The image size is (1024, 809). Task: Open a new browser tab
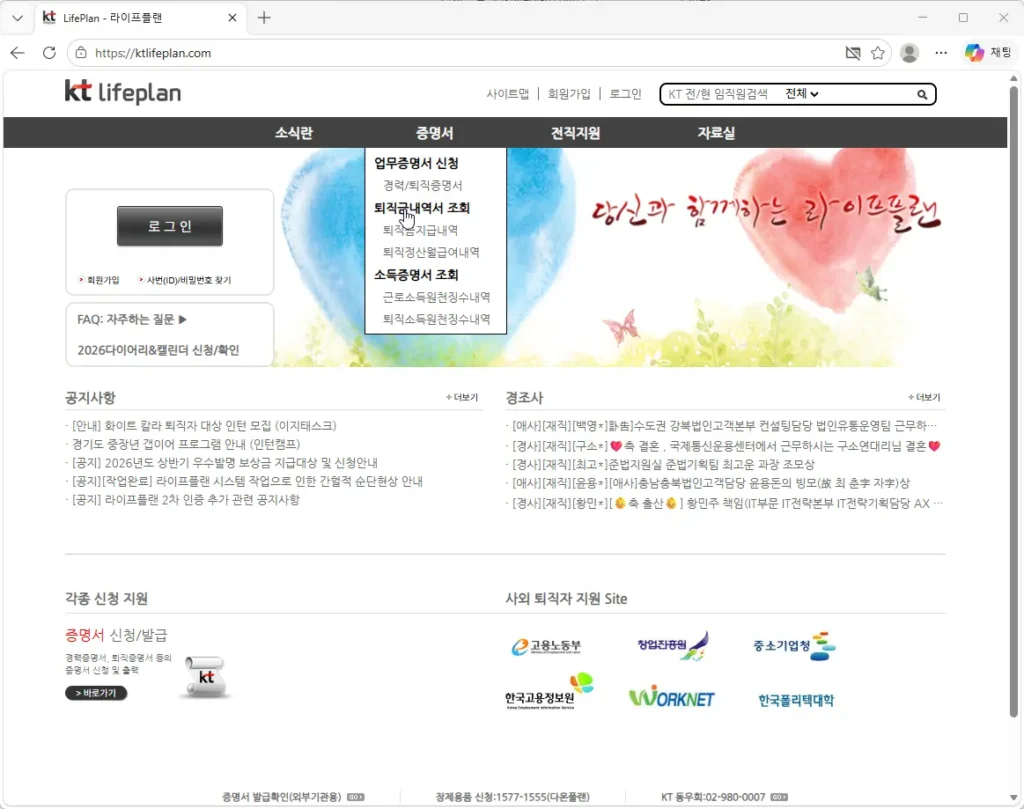click(264, 18)
